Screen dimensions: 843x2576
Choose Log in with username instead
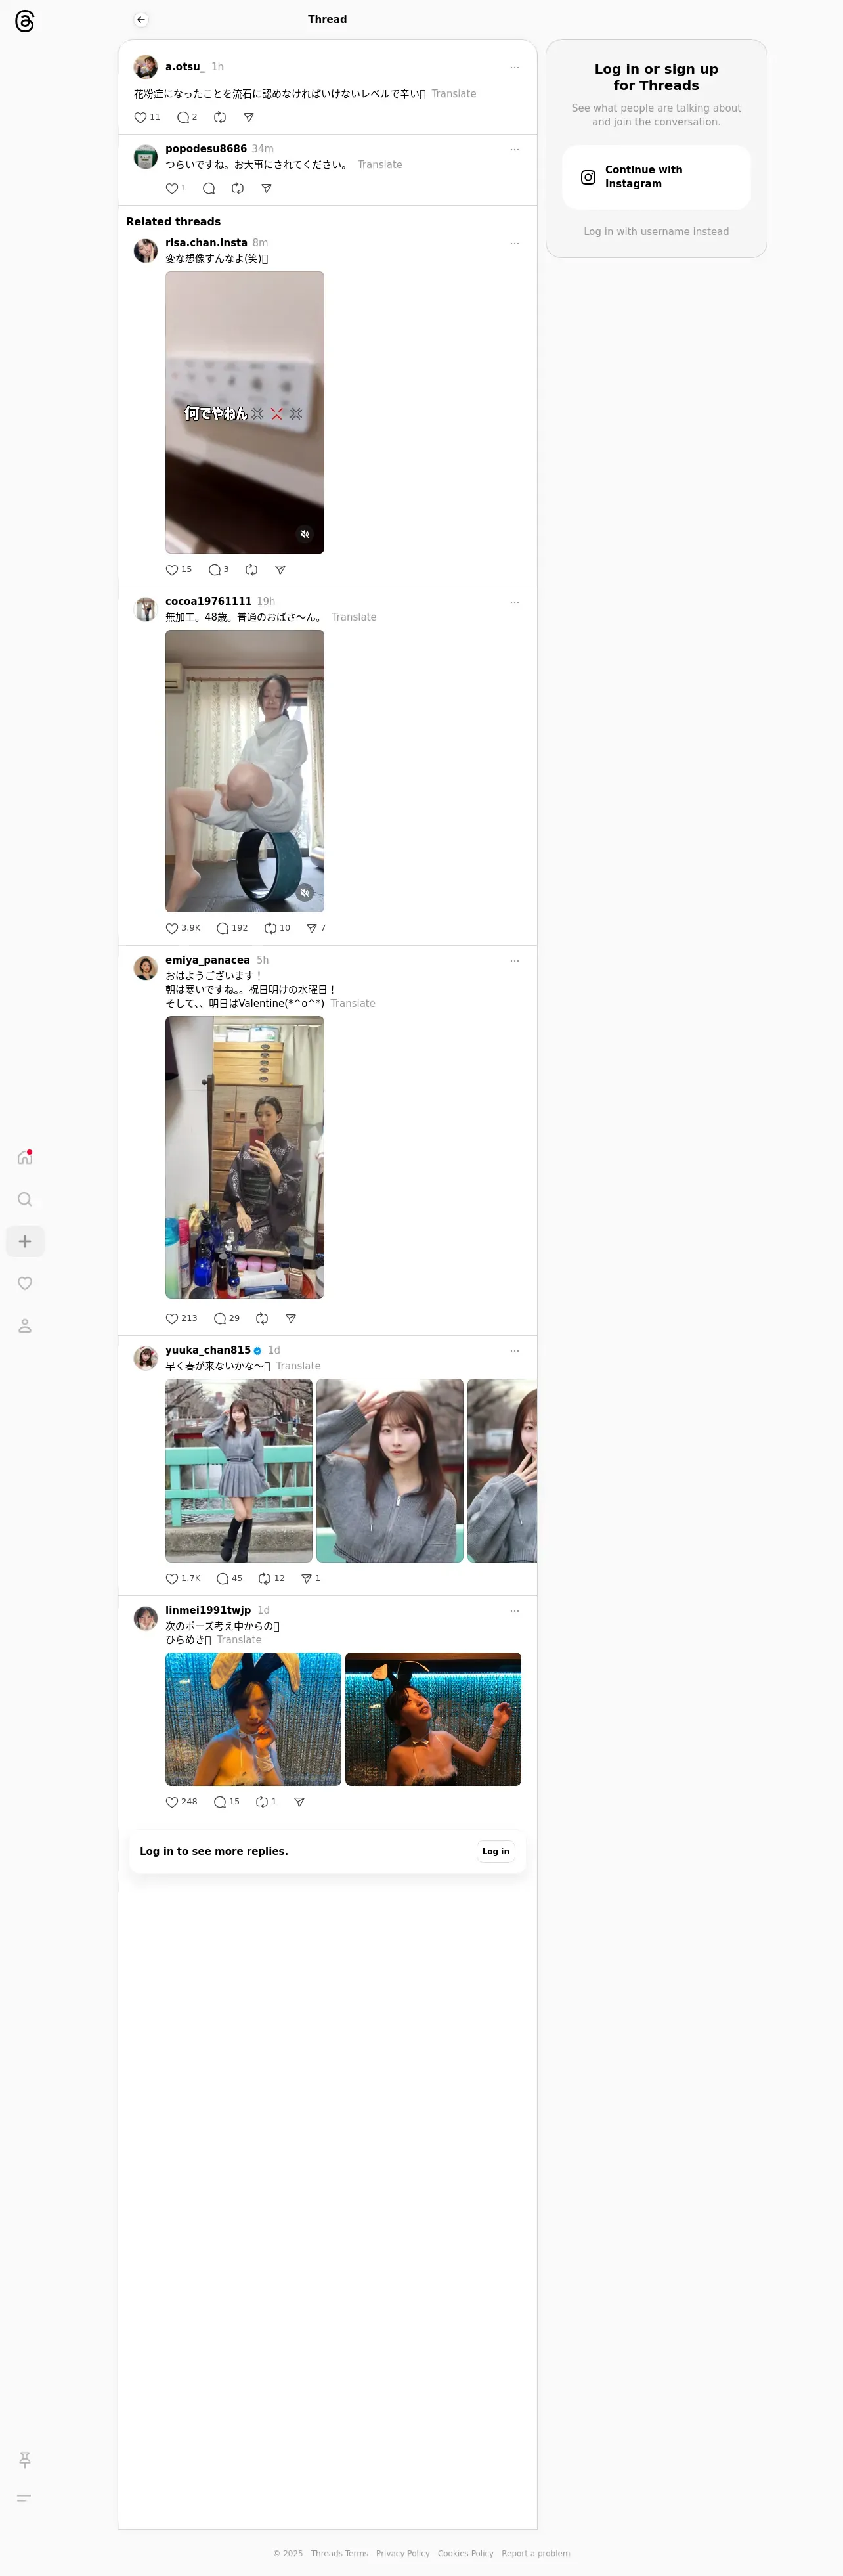click(656, 231)
